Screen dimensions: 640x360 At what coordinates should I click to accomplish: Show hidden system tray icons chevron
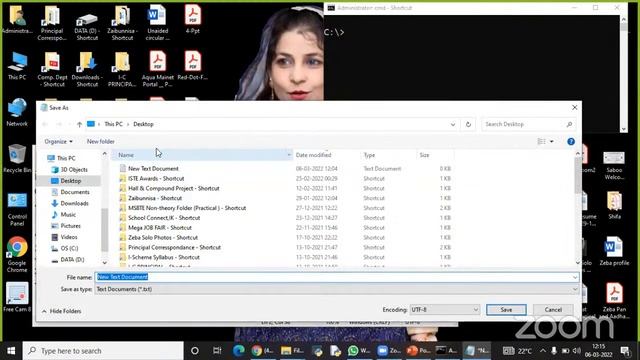pyautogui.click(x=542, y=351)
